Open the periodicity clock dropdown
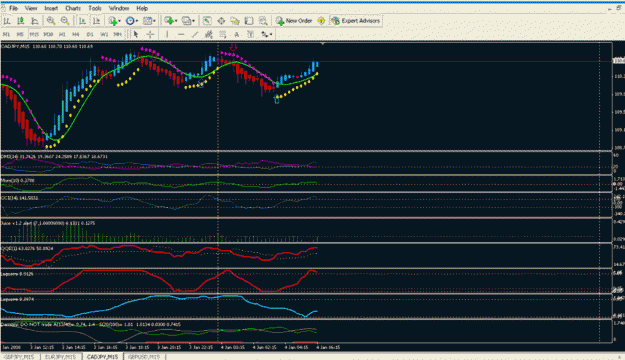 [x=132, y=21]
